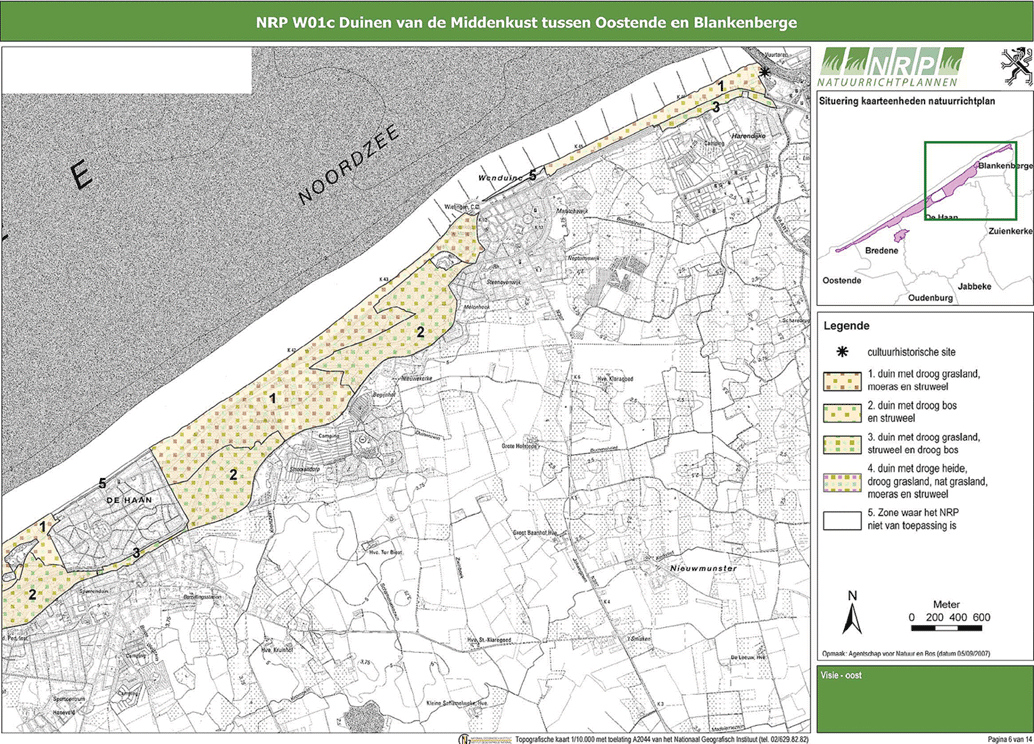This screenshot has width=1034, height=744.
Task: Click the 'Sportcentrum' label near Haneveld
Action: click(x=68, y=697)
